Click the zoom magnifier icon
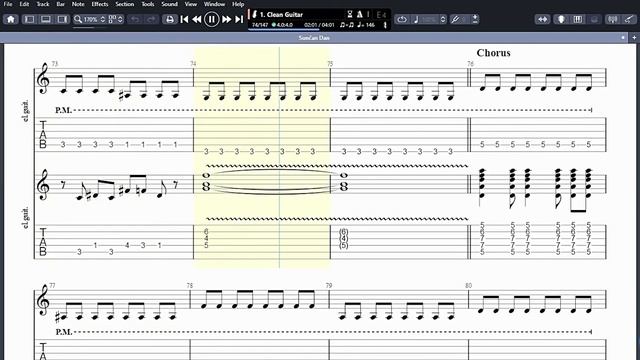 coord(78,19)
